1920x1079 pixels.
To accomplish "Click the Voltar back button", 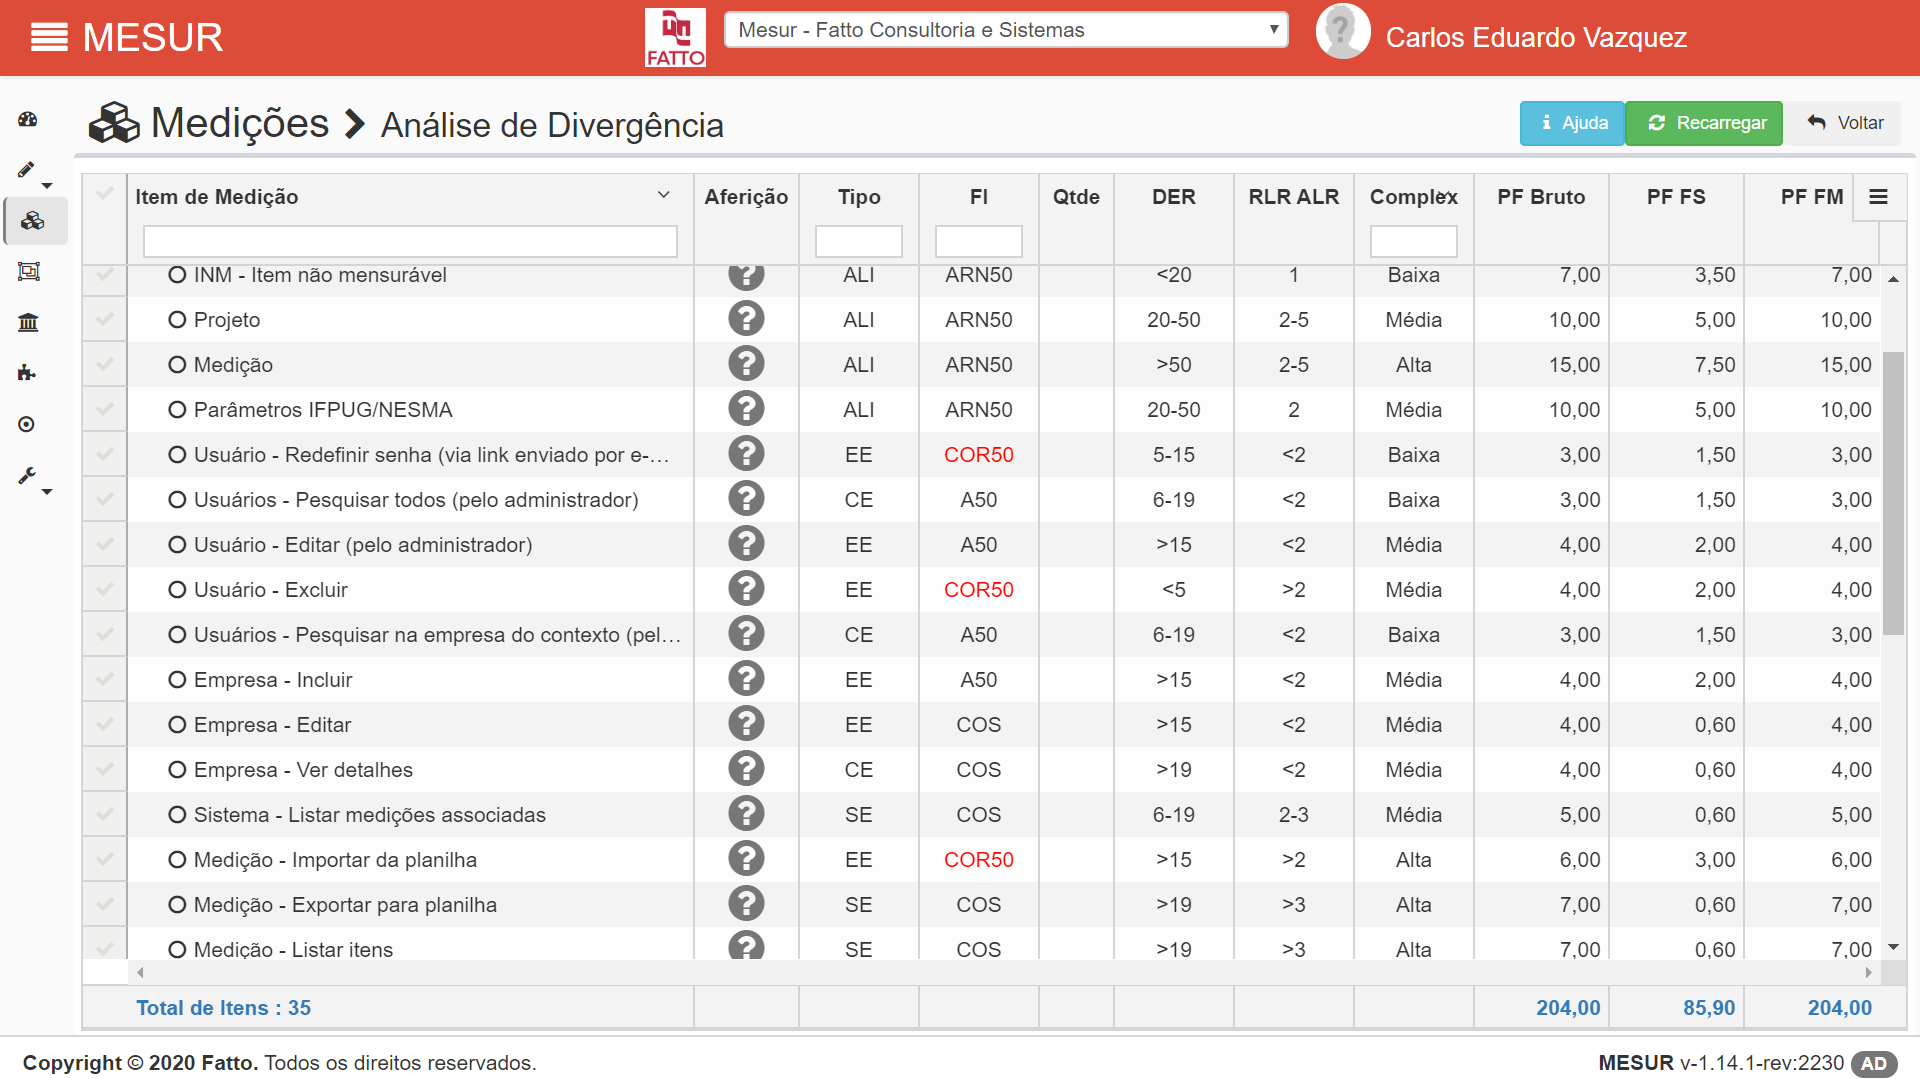I will click(1845, 123).
